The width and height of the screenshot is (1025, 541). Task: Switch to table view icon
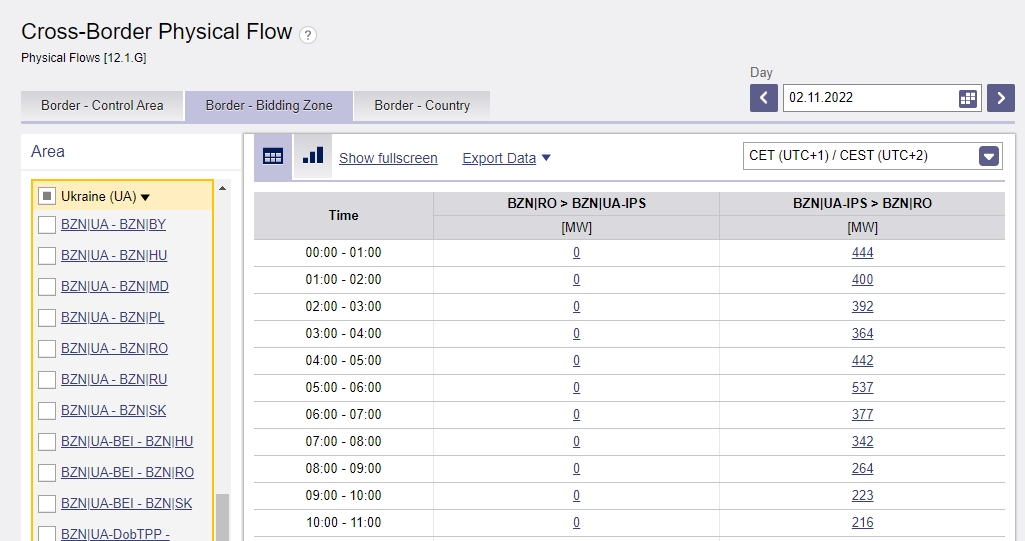tap(273, 156)
